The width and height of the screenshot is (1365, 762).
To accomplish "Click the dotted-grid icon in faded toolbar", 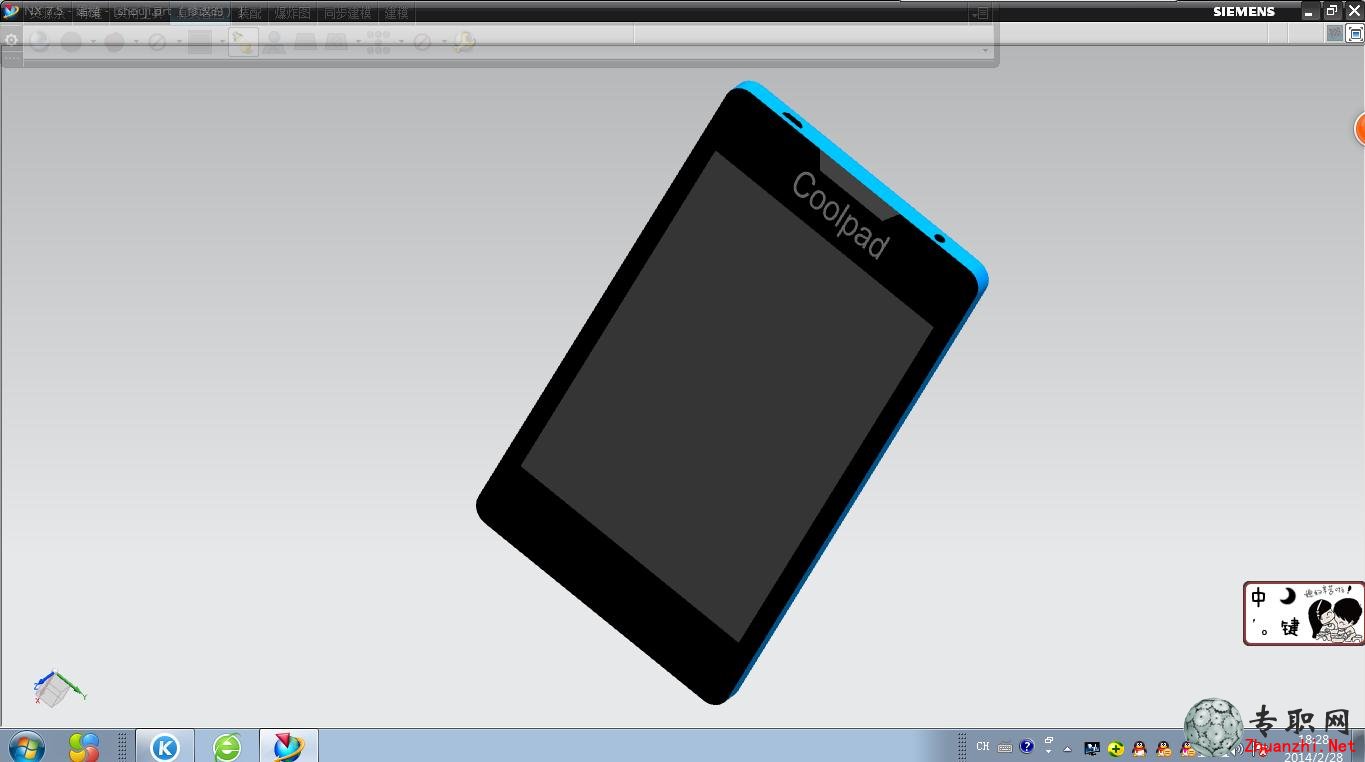I will click(x=378, y=42).
